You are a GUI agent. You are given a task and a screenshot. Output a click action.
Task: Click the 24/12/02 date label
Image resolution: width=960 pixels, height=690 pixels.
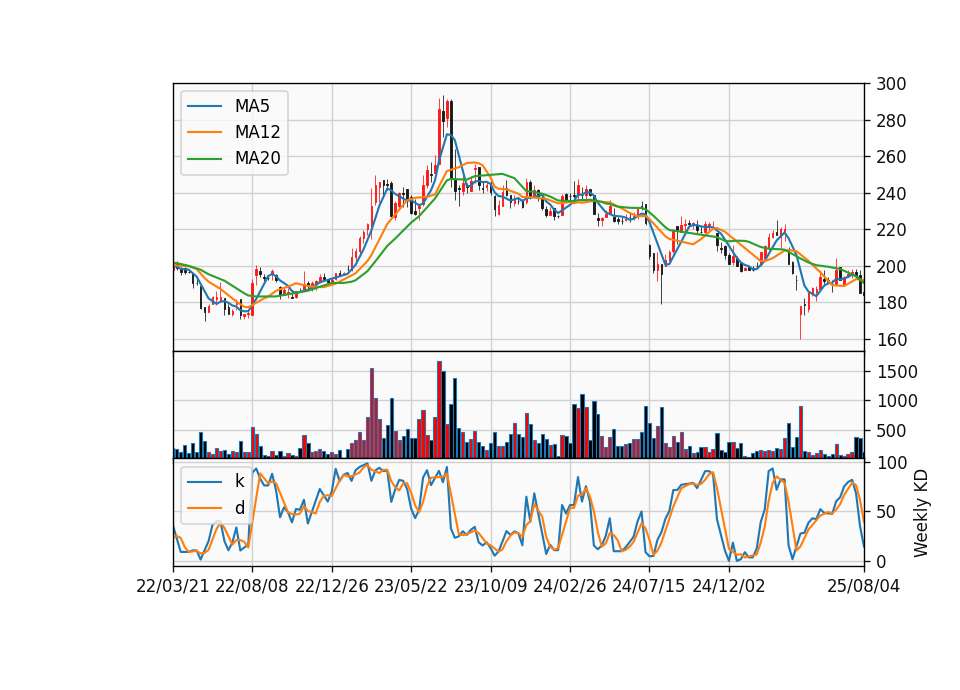point(729,586)
